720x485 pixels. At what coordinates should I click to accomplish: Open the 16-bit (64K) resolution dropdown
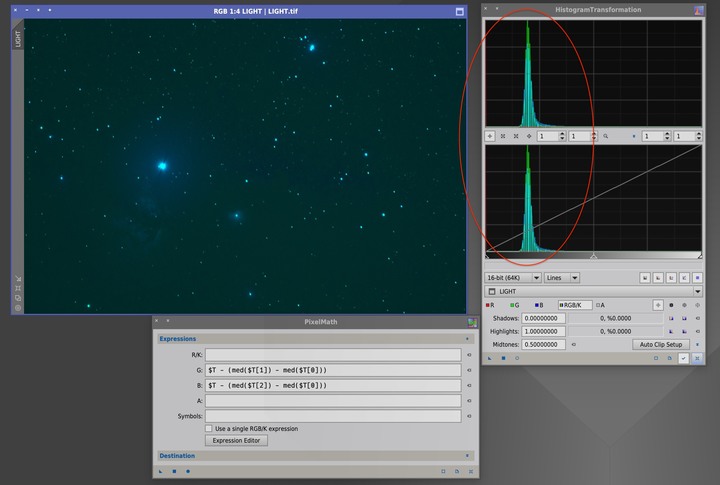513,278
